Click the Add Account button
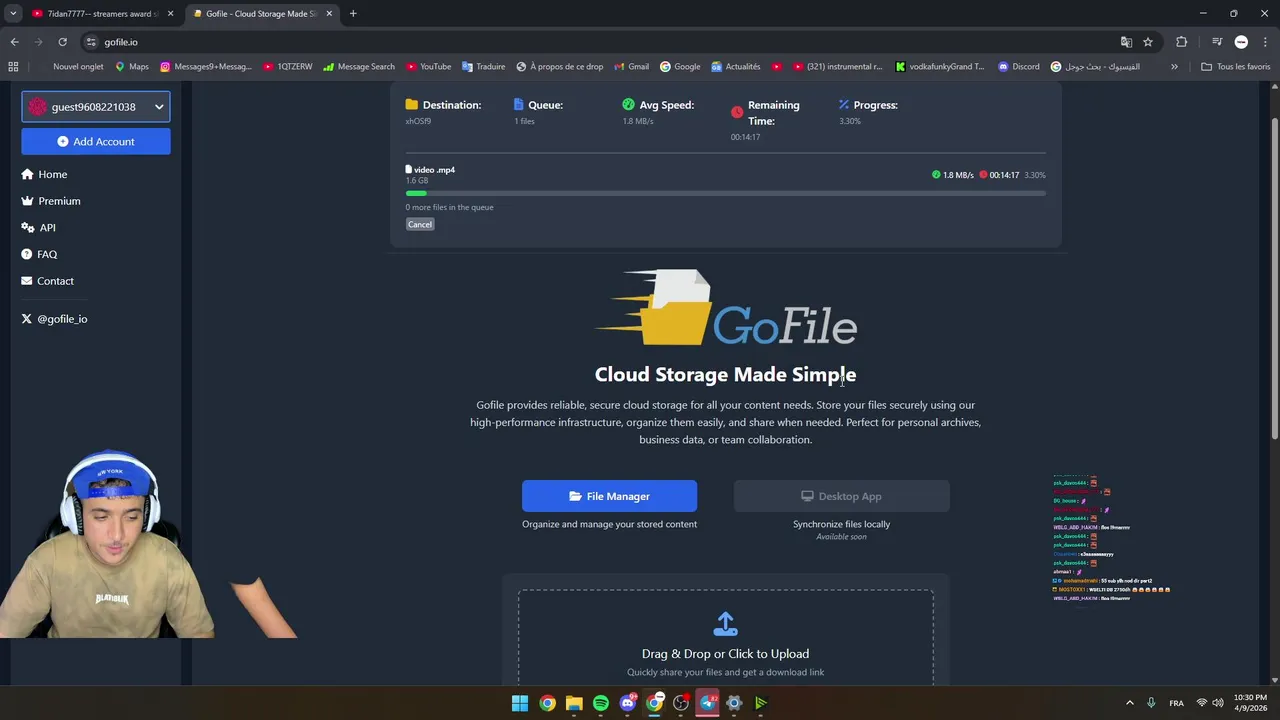 (96, 142)
